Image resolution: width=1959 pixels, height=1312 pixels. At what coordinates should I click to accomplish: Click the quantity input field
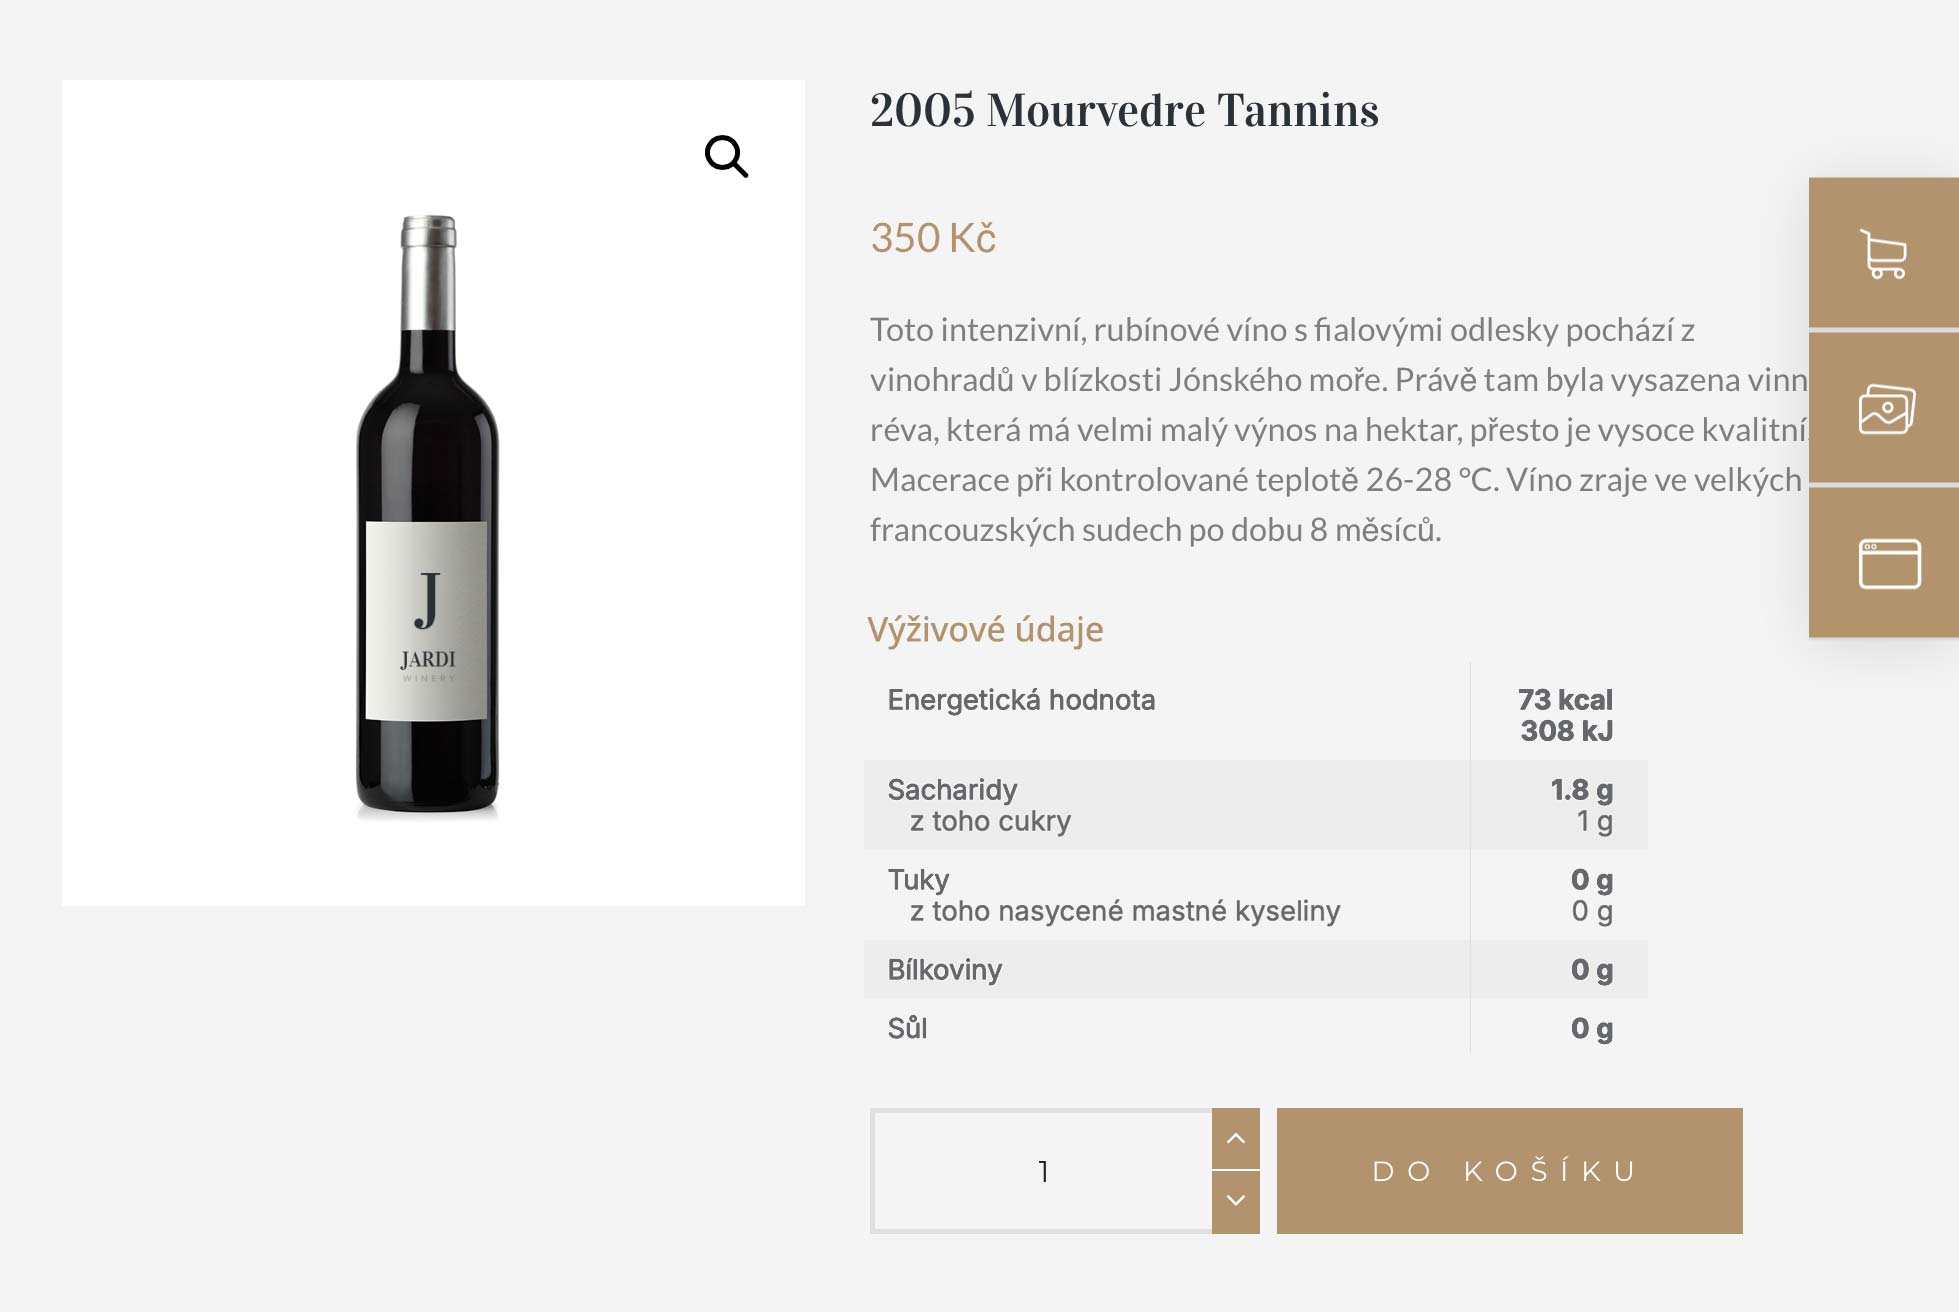click(x=1042, y=1171)
